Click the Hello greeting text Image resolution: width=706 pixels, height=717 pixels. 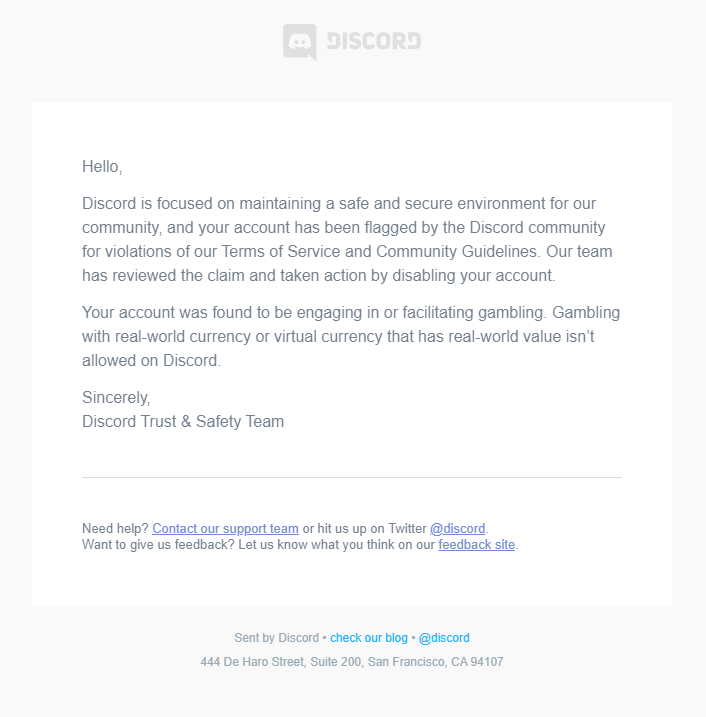[x=102, y=166]
